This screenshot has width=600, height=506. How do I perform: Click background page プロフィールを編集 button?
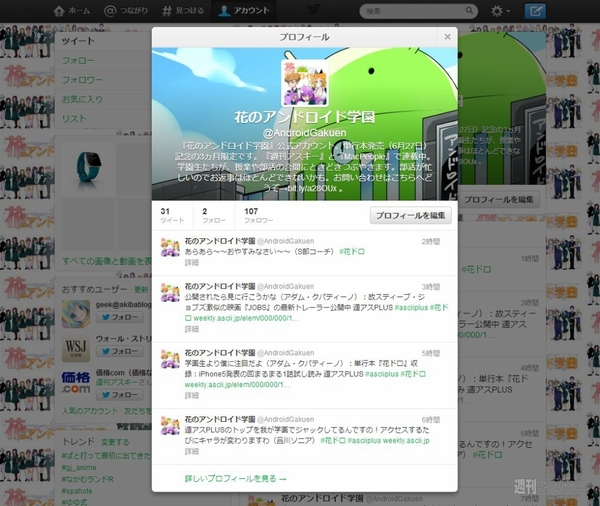[499, 199]
